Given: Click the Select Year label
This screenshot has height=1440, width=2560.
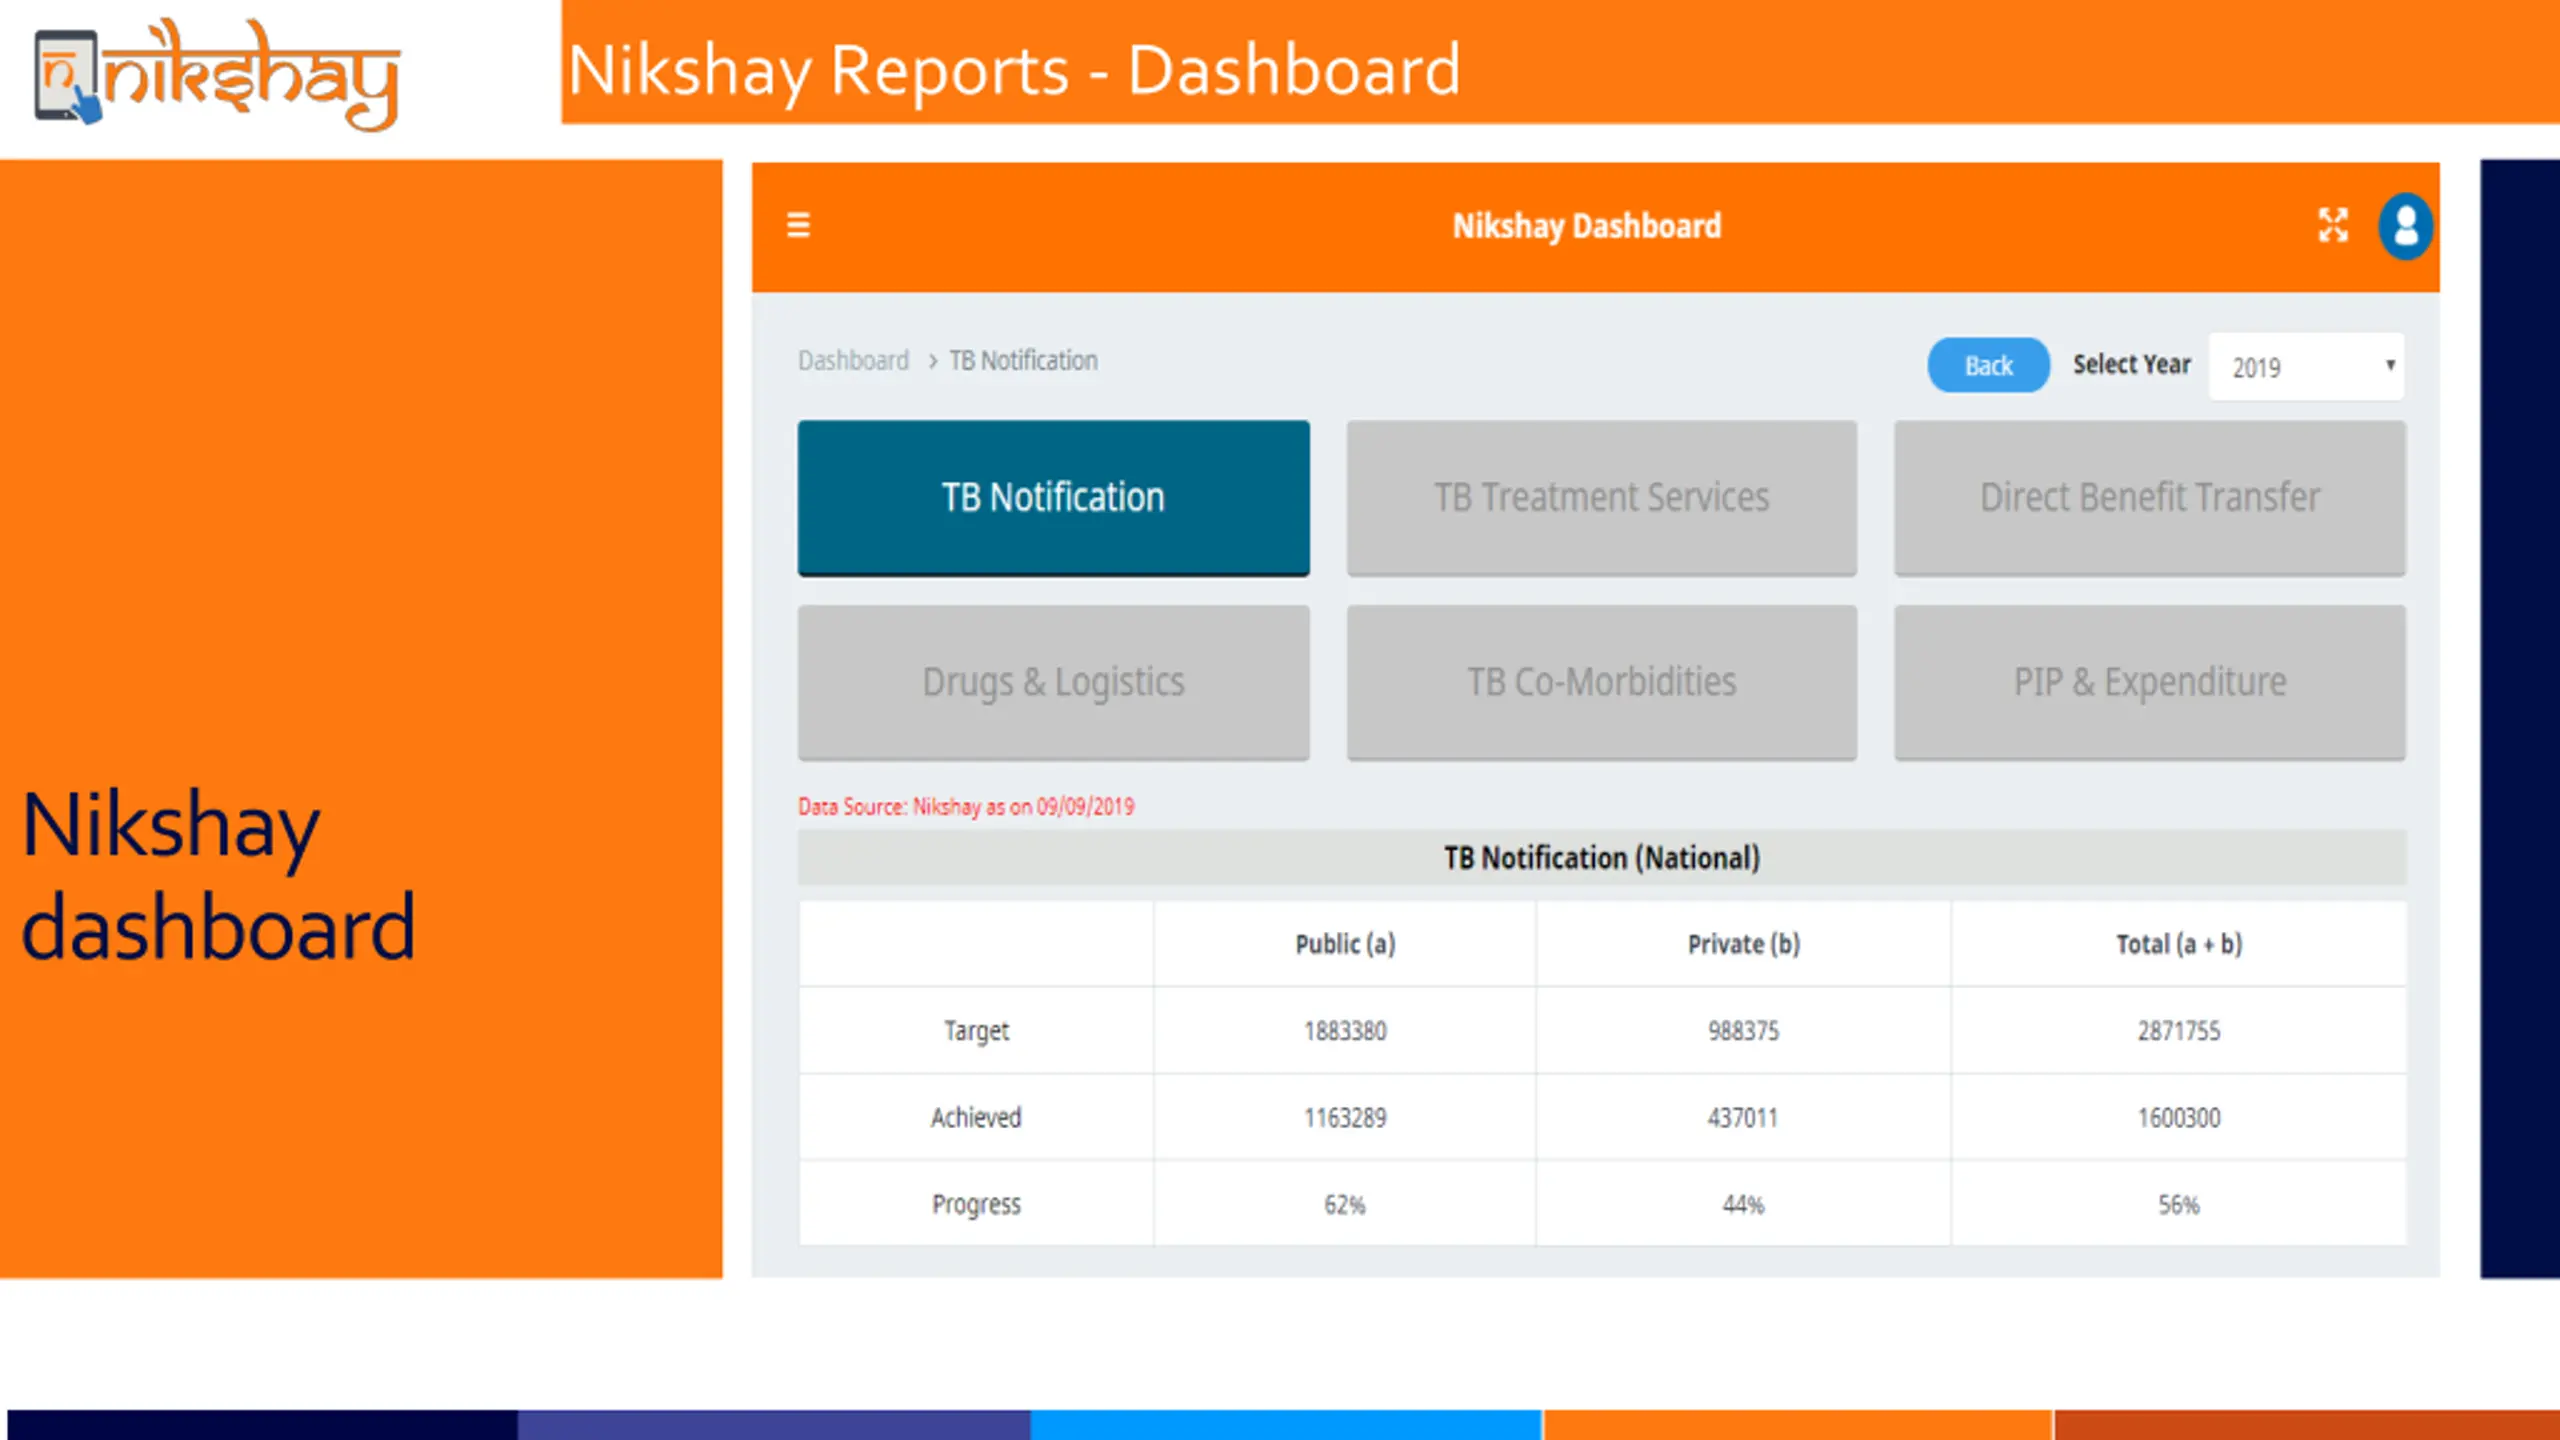Looking at the screenshot, I should (x=2131, y=364).
